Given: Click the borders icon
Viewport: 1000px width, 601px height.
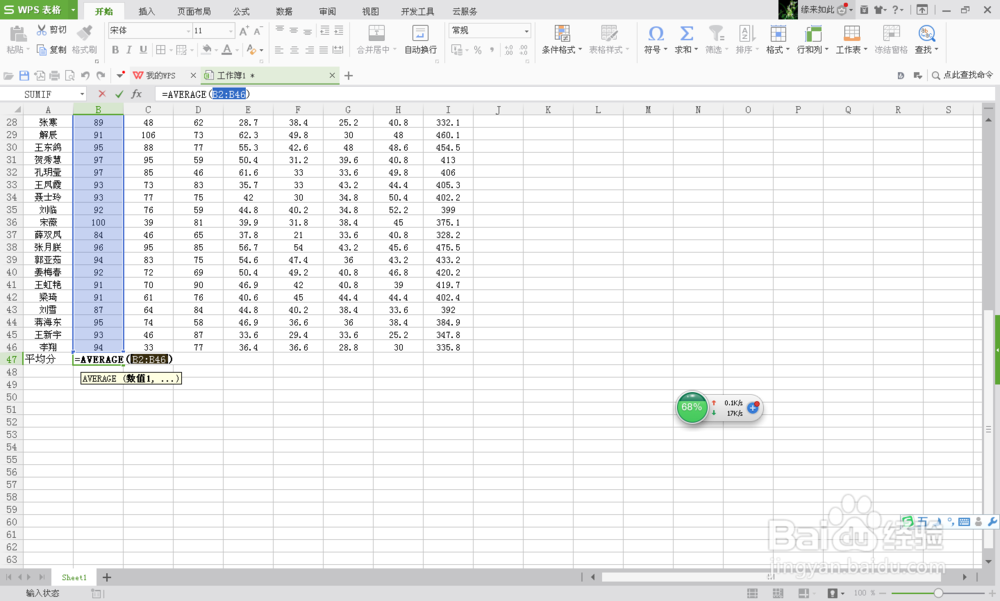Looking at the screenshot, I should (x=161, y=50).
